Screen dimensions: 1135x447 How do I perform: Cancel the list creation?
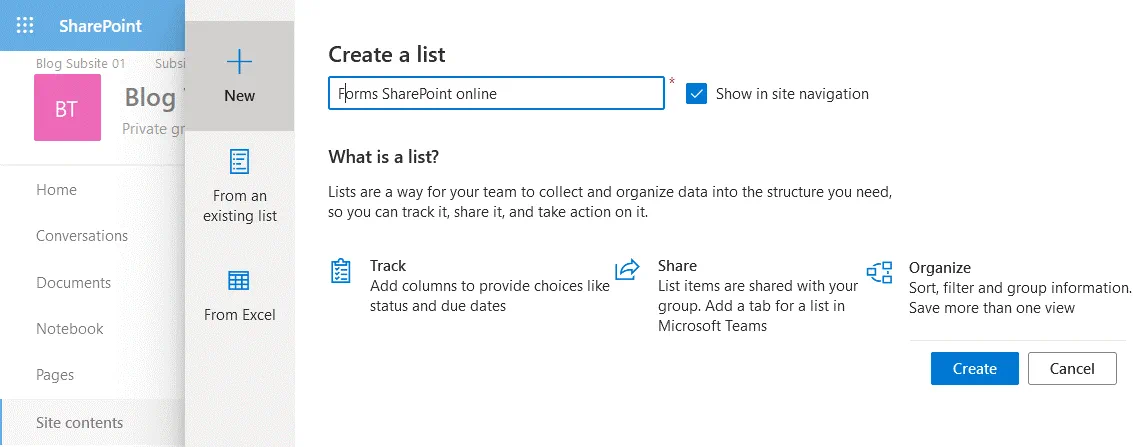tap(1072, 369)
